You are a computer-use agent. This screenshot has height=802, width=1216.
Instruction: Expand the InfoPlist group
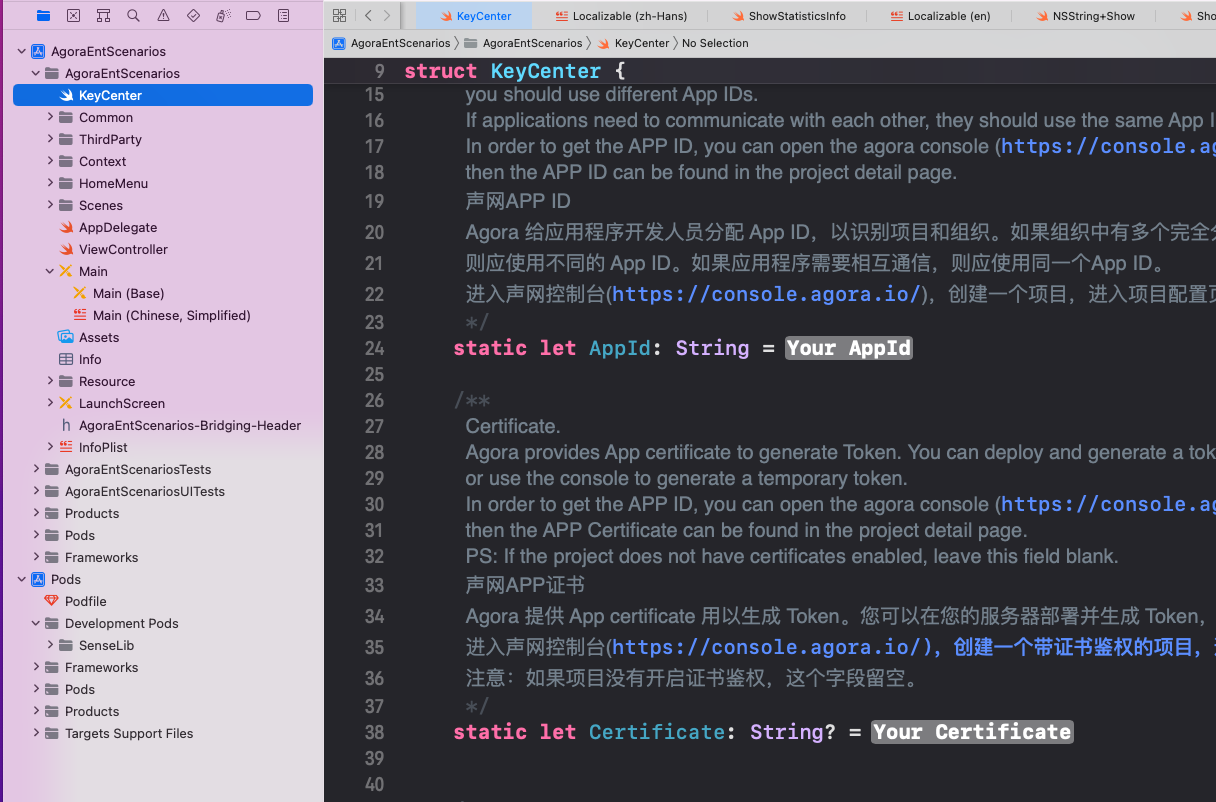pyautogui.click(x=50, y=447)
